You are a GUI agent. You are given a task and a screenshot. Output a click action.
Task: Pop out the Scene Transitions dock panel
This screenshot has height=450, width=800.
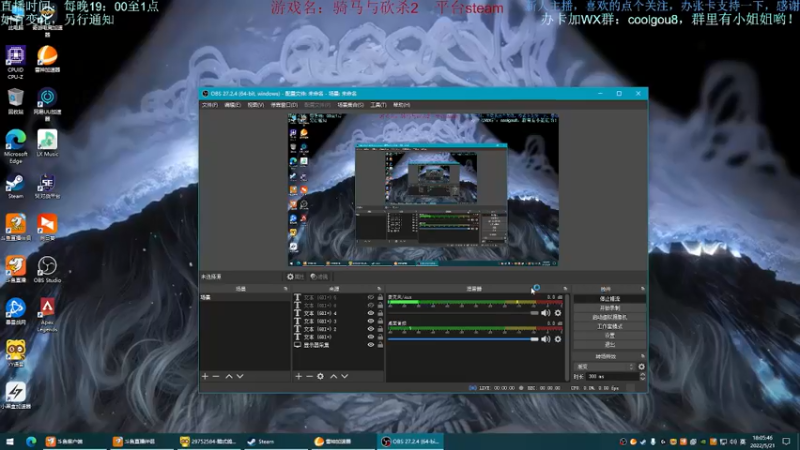pos(642,356)
